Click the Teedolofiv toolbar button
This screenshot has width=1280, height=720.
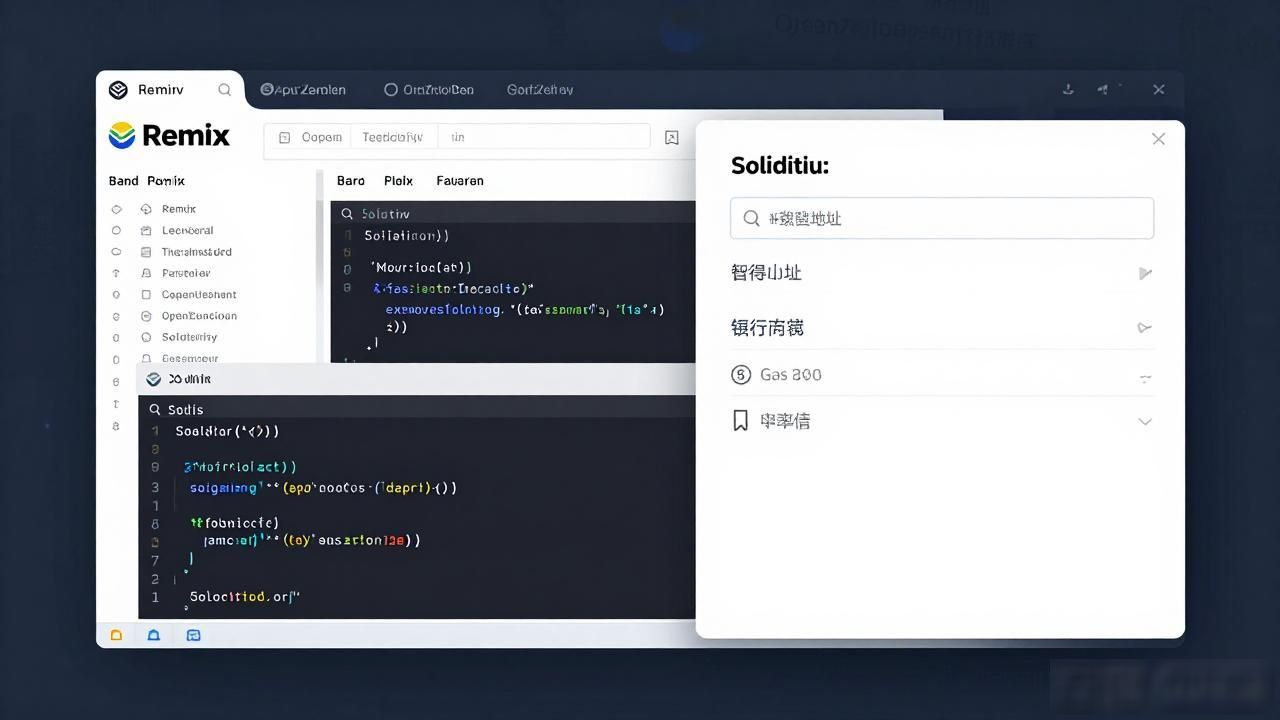click(393, 137)
